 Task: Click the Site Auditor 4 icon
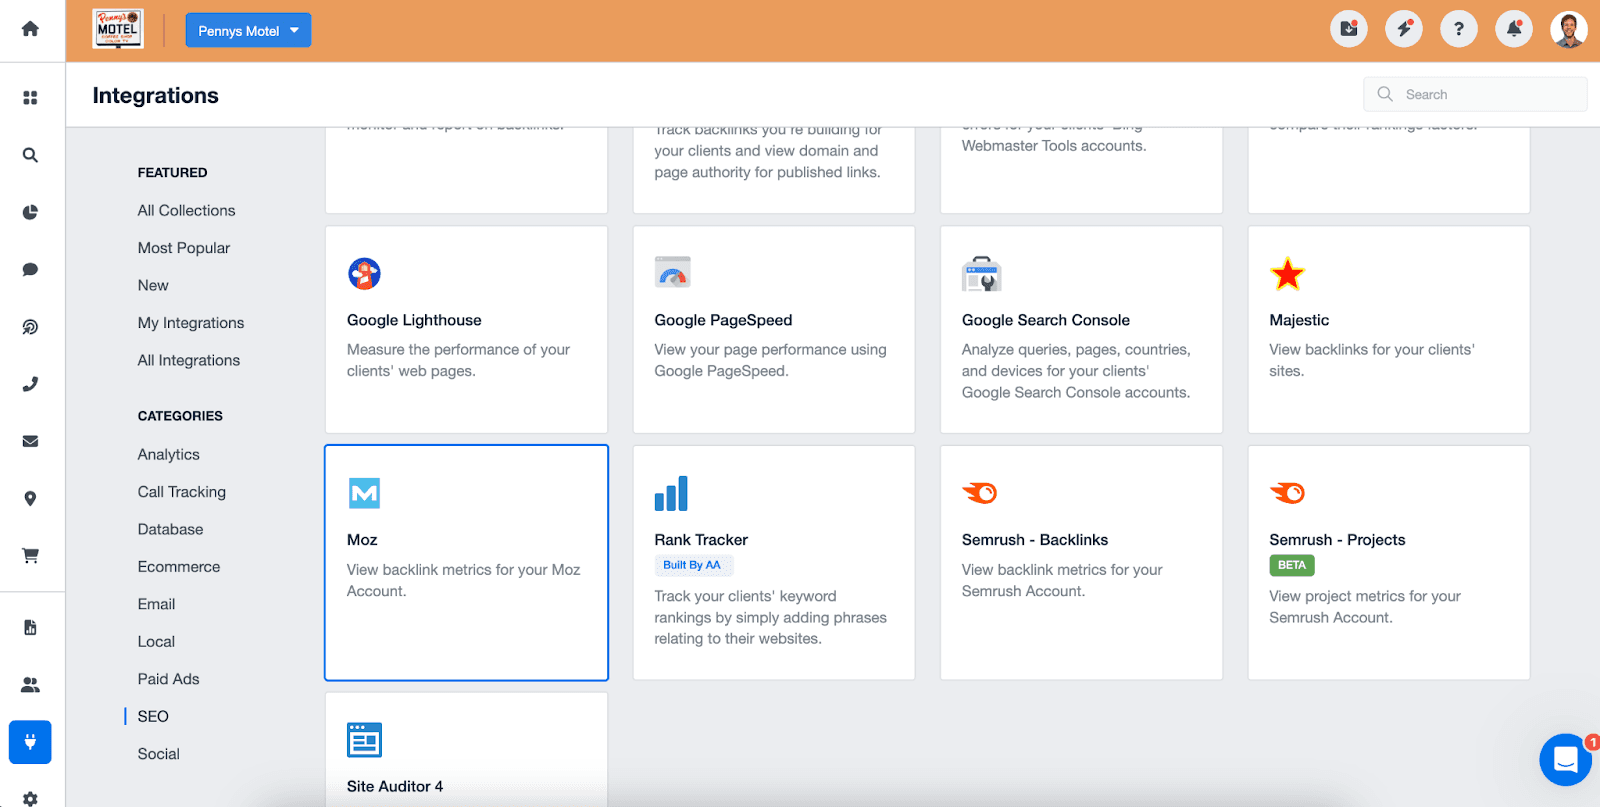(x=364, y=740)
